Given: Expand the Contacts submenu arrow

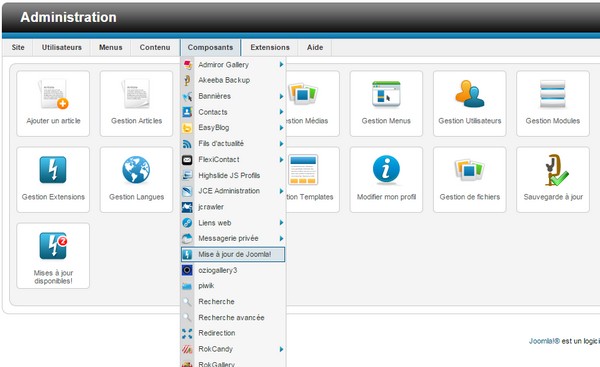Looking at the screenshot, I should click(x=281, y=112).
